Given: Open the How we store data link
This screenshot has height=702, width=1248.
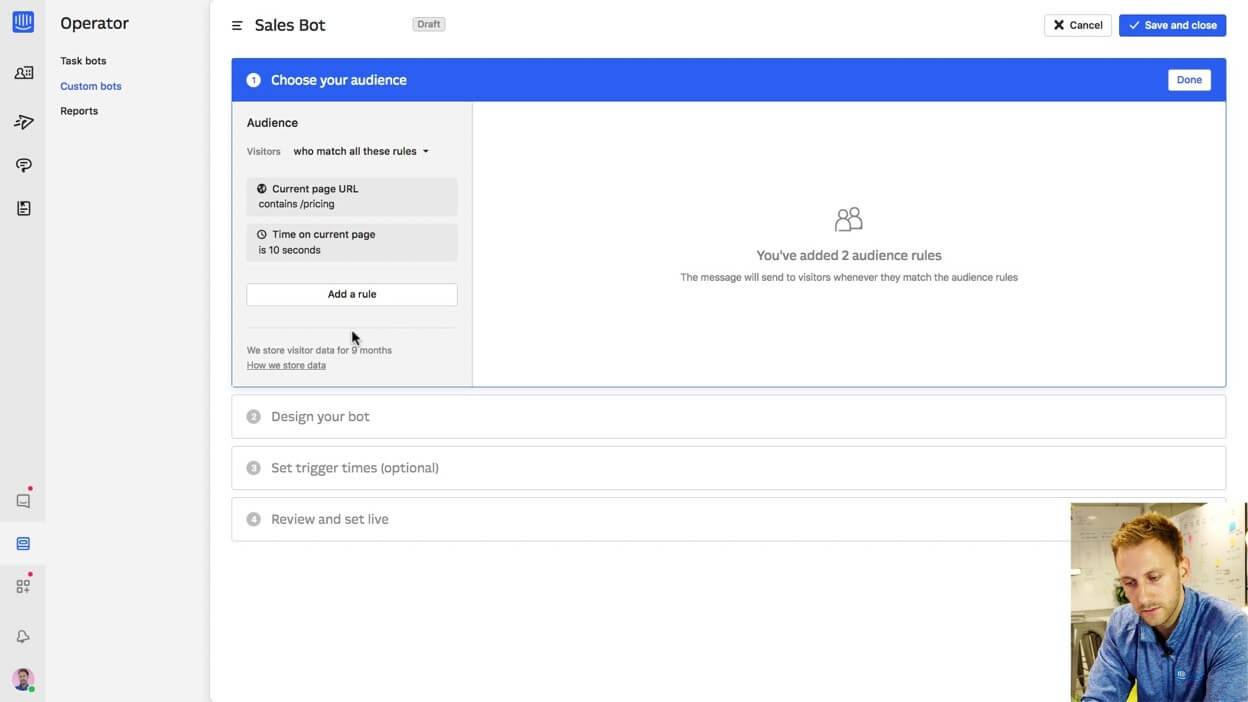Looking at the screenshot, I should coord(286,366).
